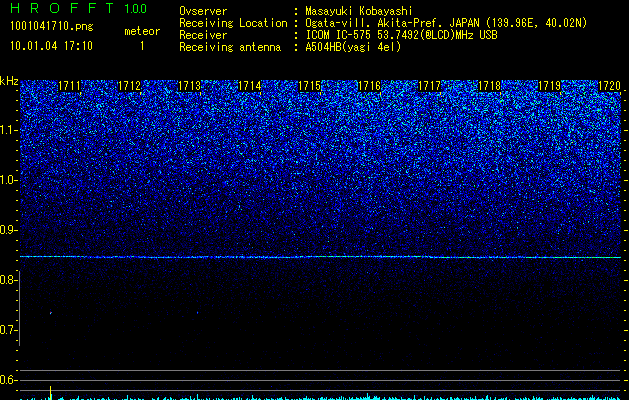The height and width of the screenshot is (400, 629).
Task: Click the 1.0.0 version number
Action: click(x=135, y=9)
